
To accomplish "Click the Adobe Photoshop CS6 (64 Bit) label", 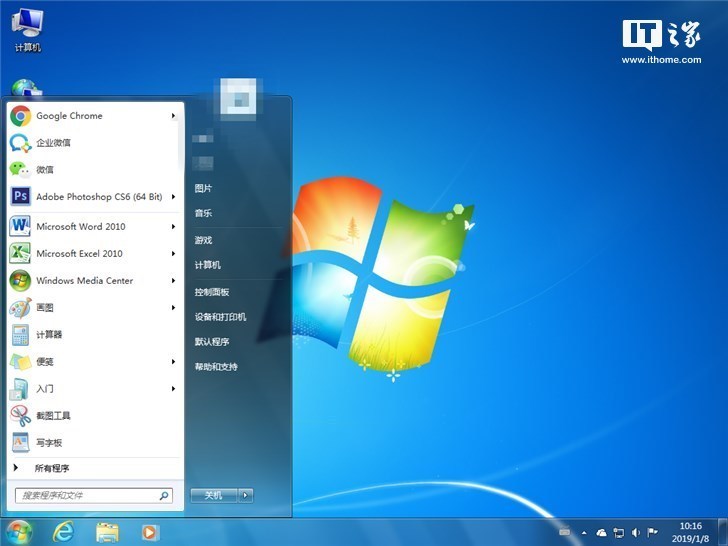I will pyautogui.click(x=99, y=196).
